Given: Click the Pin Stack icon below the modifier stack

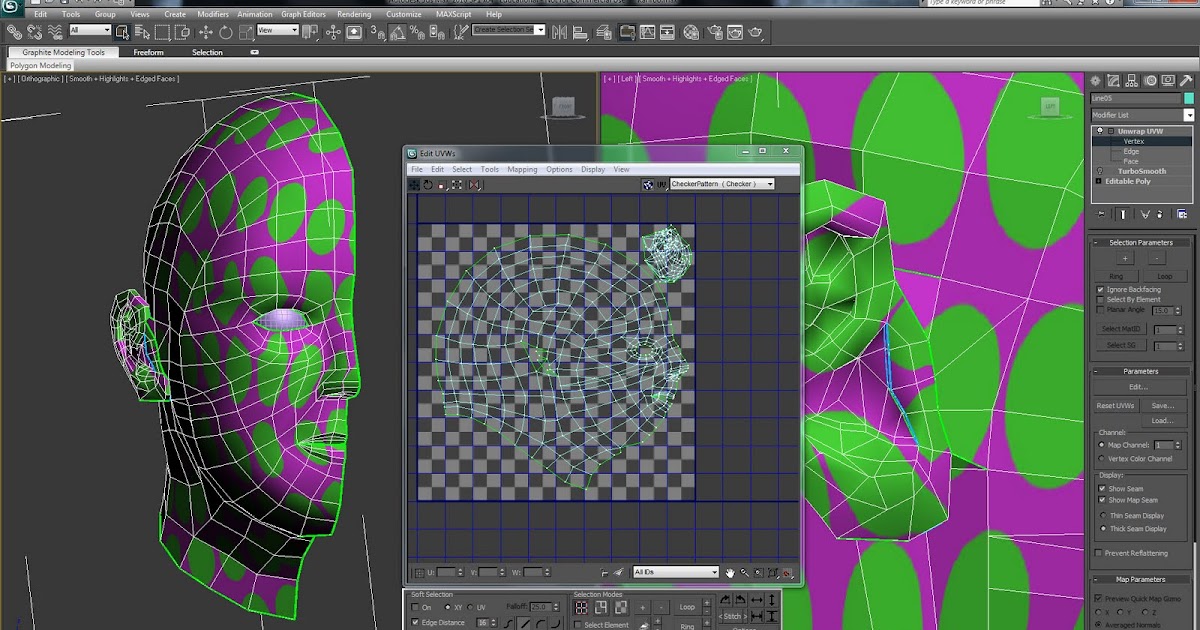Looking at the screenshot, I should 1101,213.
